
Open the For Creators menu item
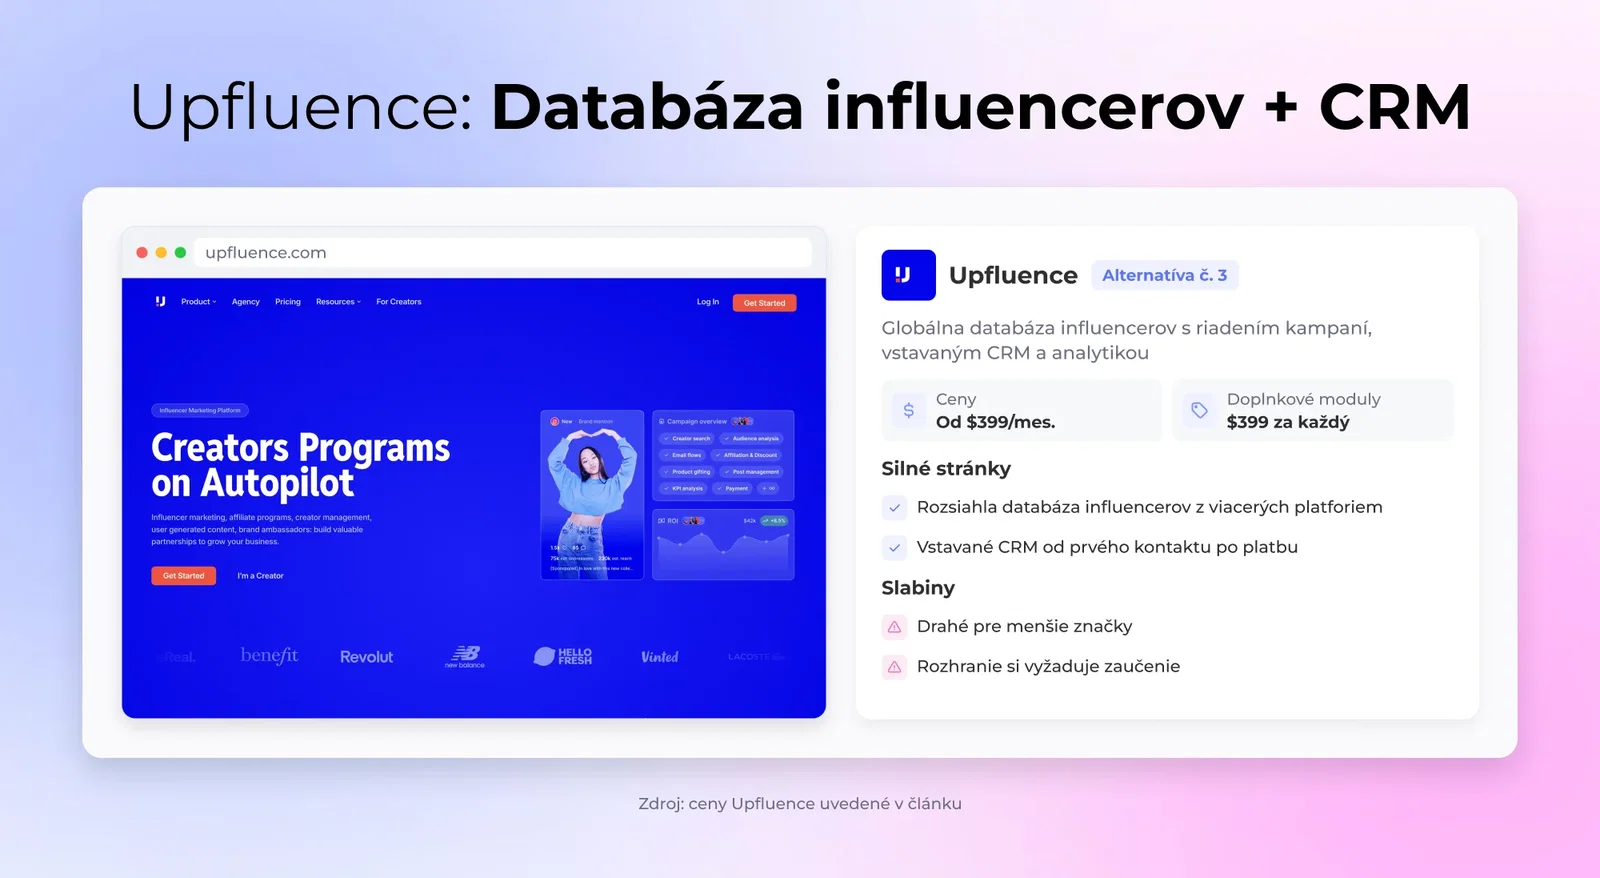pyautogui.click(x=399, y=302)
